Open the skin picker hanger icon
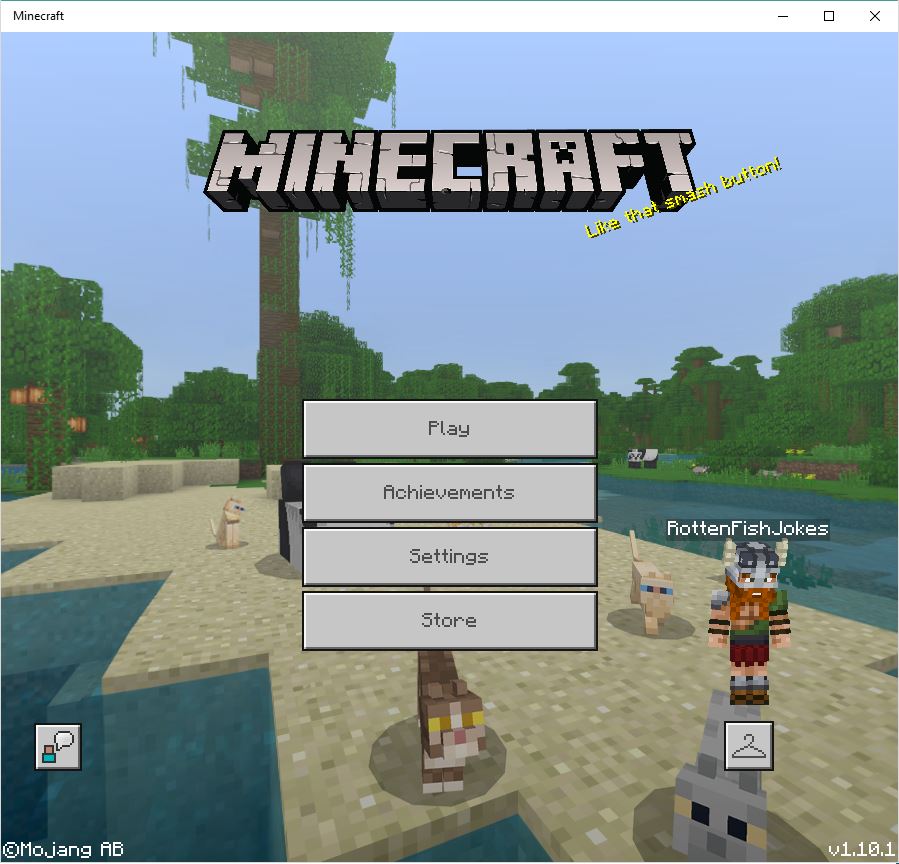 pos(749,746)
